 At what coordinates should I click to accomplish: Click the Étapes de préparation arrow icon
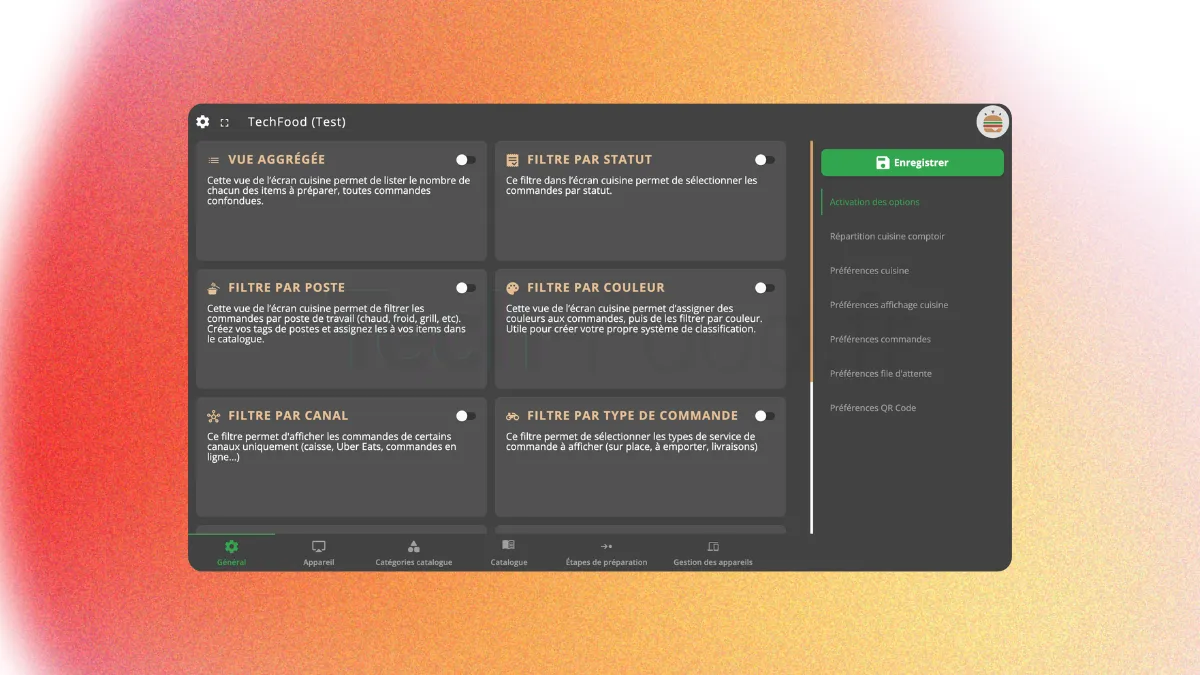tap(606, 546)
